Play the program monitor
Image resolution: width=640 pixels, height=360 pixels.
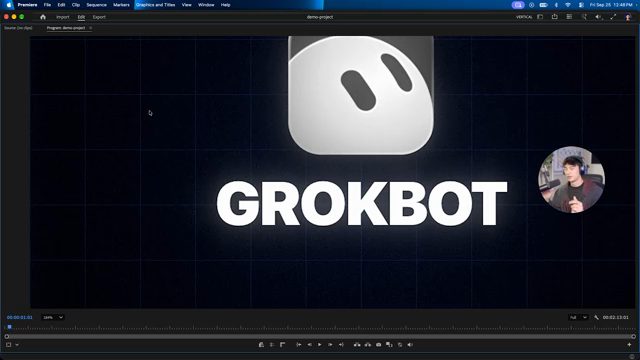320,345
